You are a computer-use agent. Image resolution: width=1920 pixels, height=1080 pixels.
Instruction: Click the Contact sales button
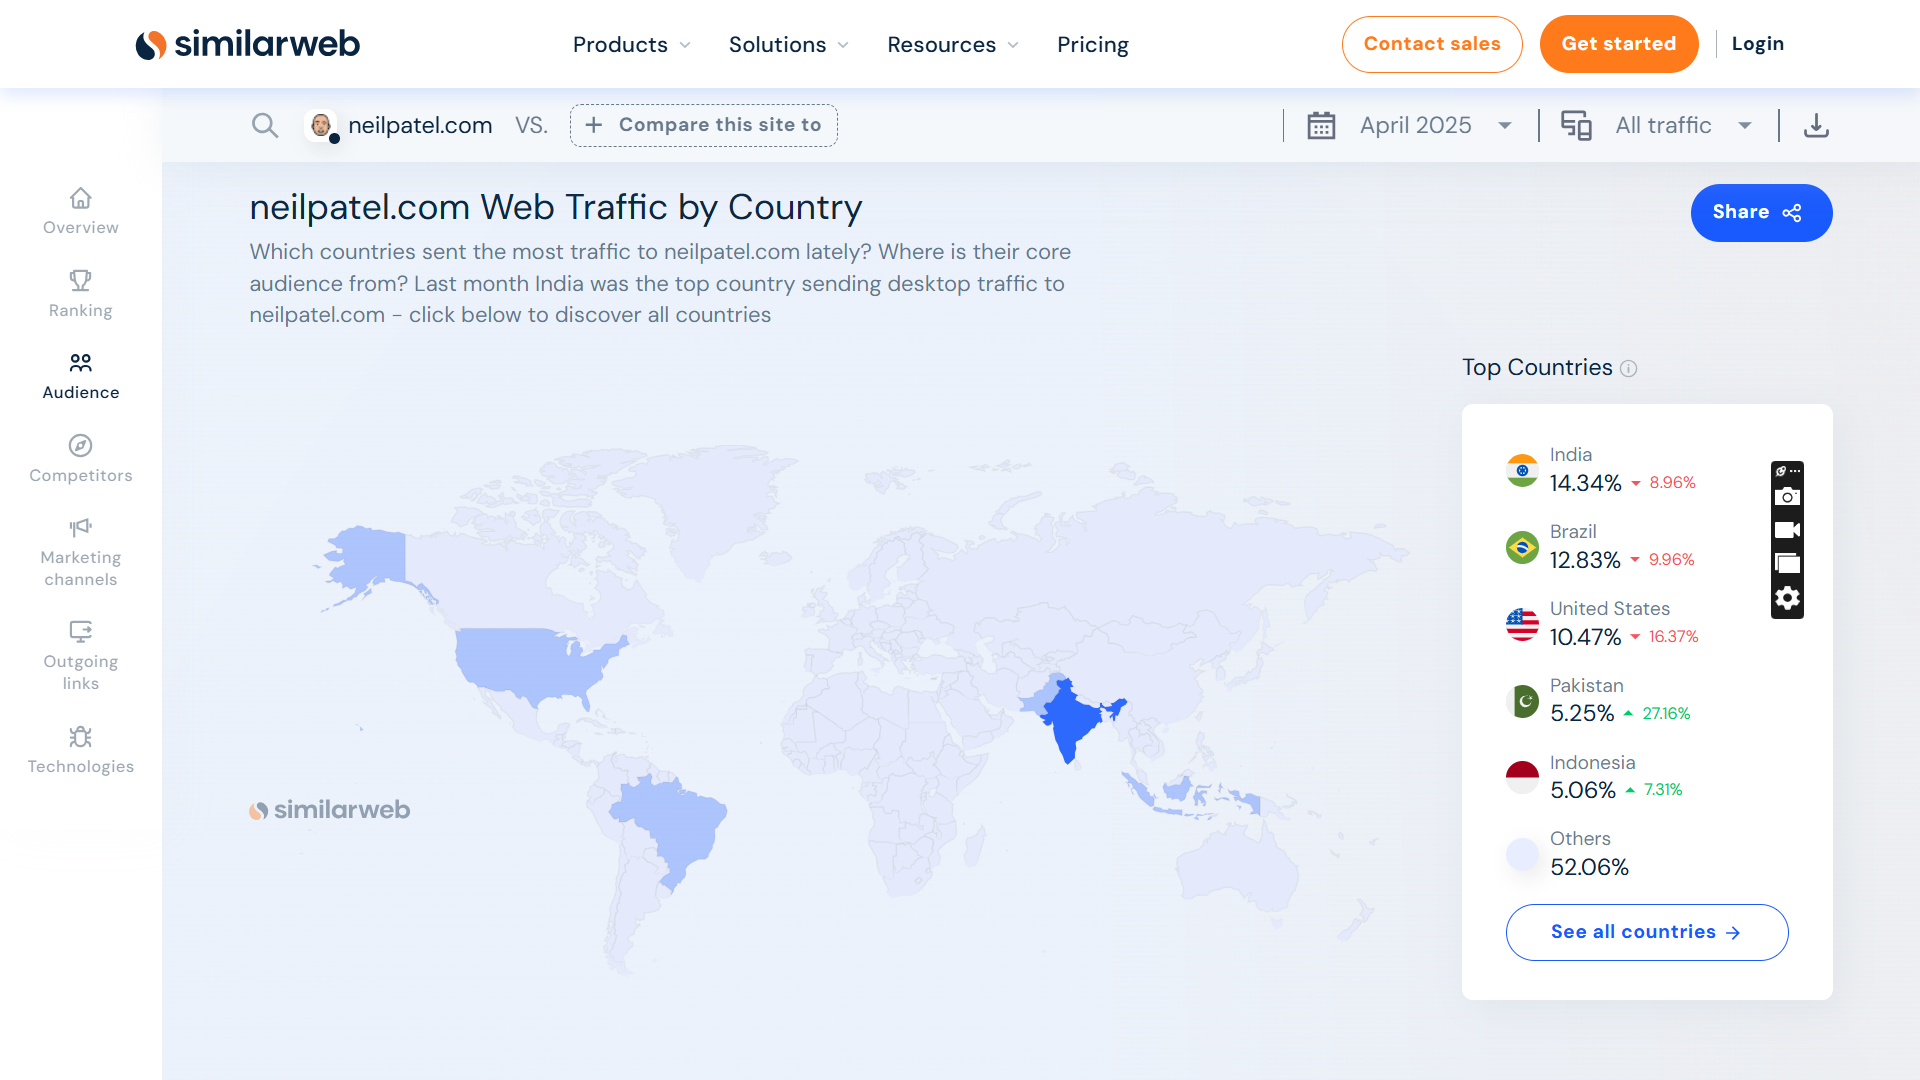pyautogui.click(x=1432, y=44)
